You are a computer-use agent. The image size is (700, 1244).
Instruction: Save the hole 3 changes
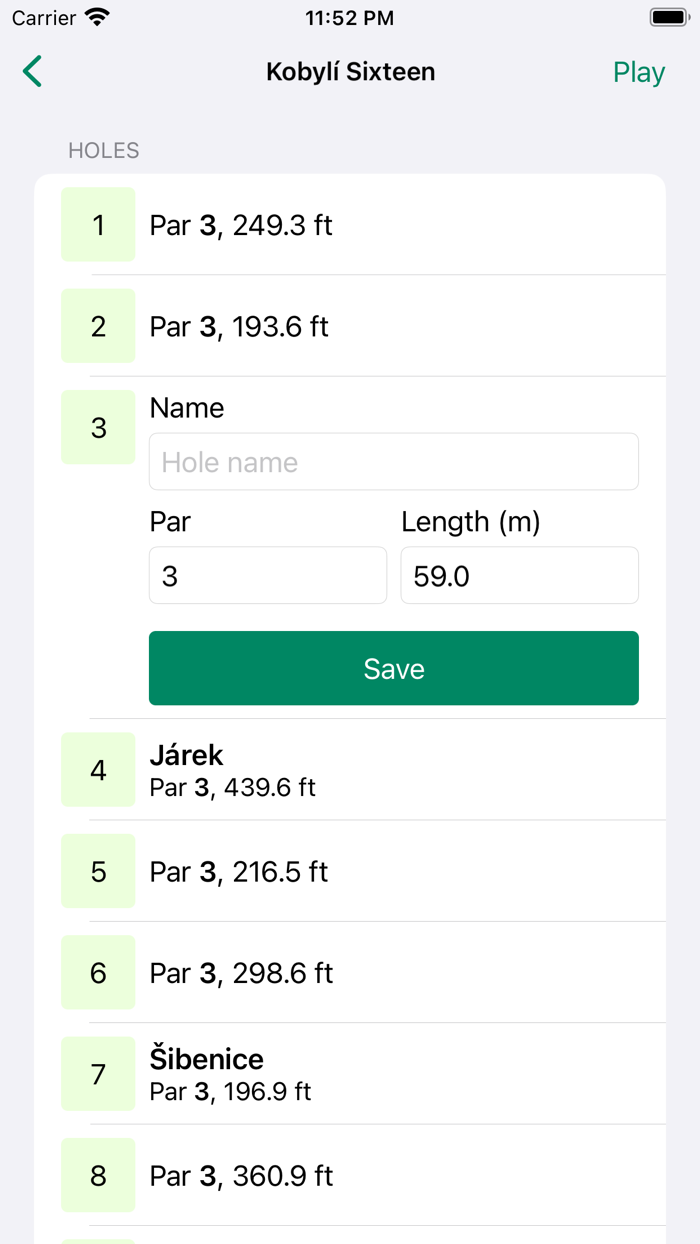click(393, 668)
